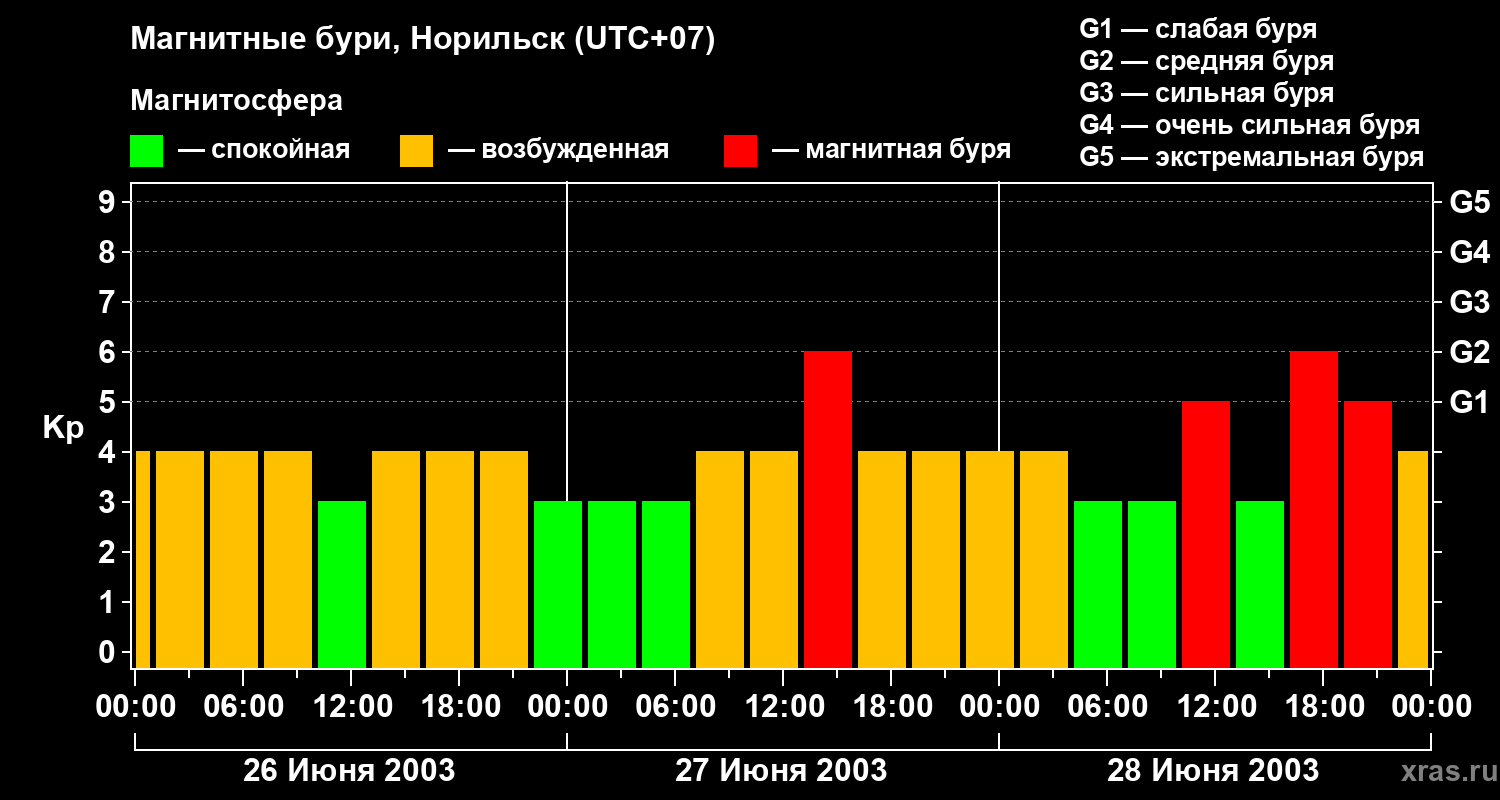Select the red Kp 5 bar at 12:00 on 28 June
This screenshot has width=1500, height=800.
1206,535
